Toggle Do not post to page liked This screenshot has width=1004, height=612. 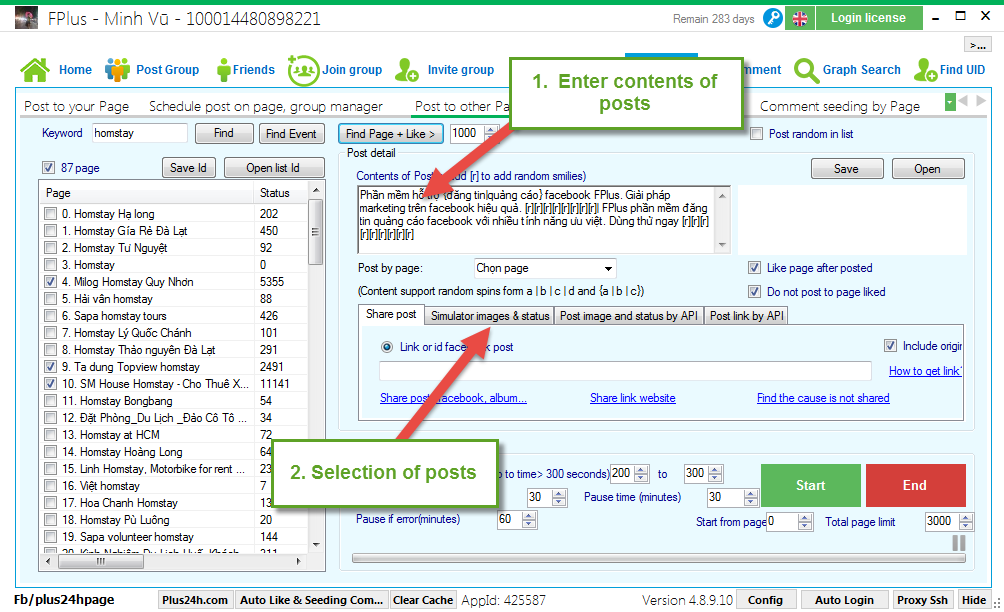[755, 292]
